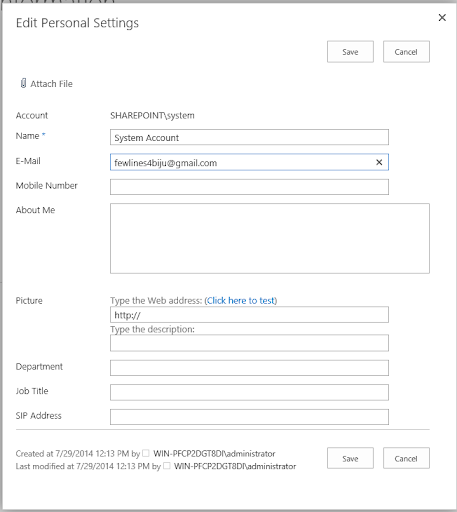Image resolution: width=457 pixels, height=512 pixels.
Task: Click the 'Department' label
Action: 39,367
